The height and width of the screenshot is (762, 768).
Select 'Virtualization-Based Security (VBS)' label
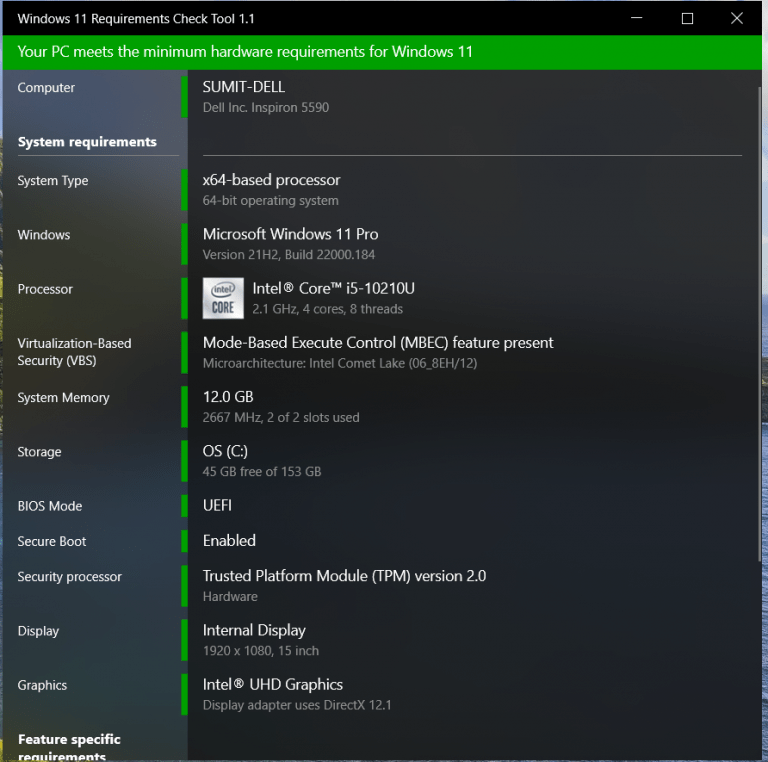[x=74, y=352]
